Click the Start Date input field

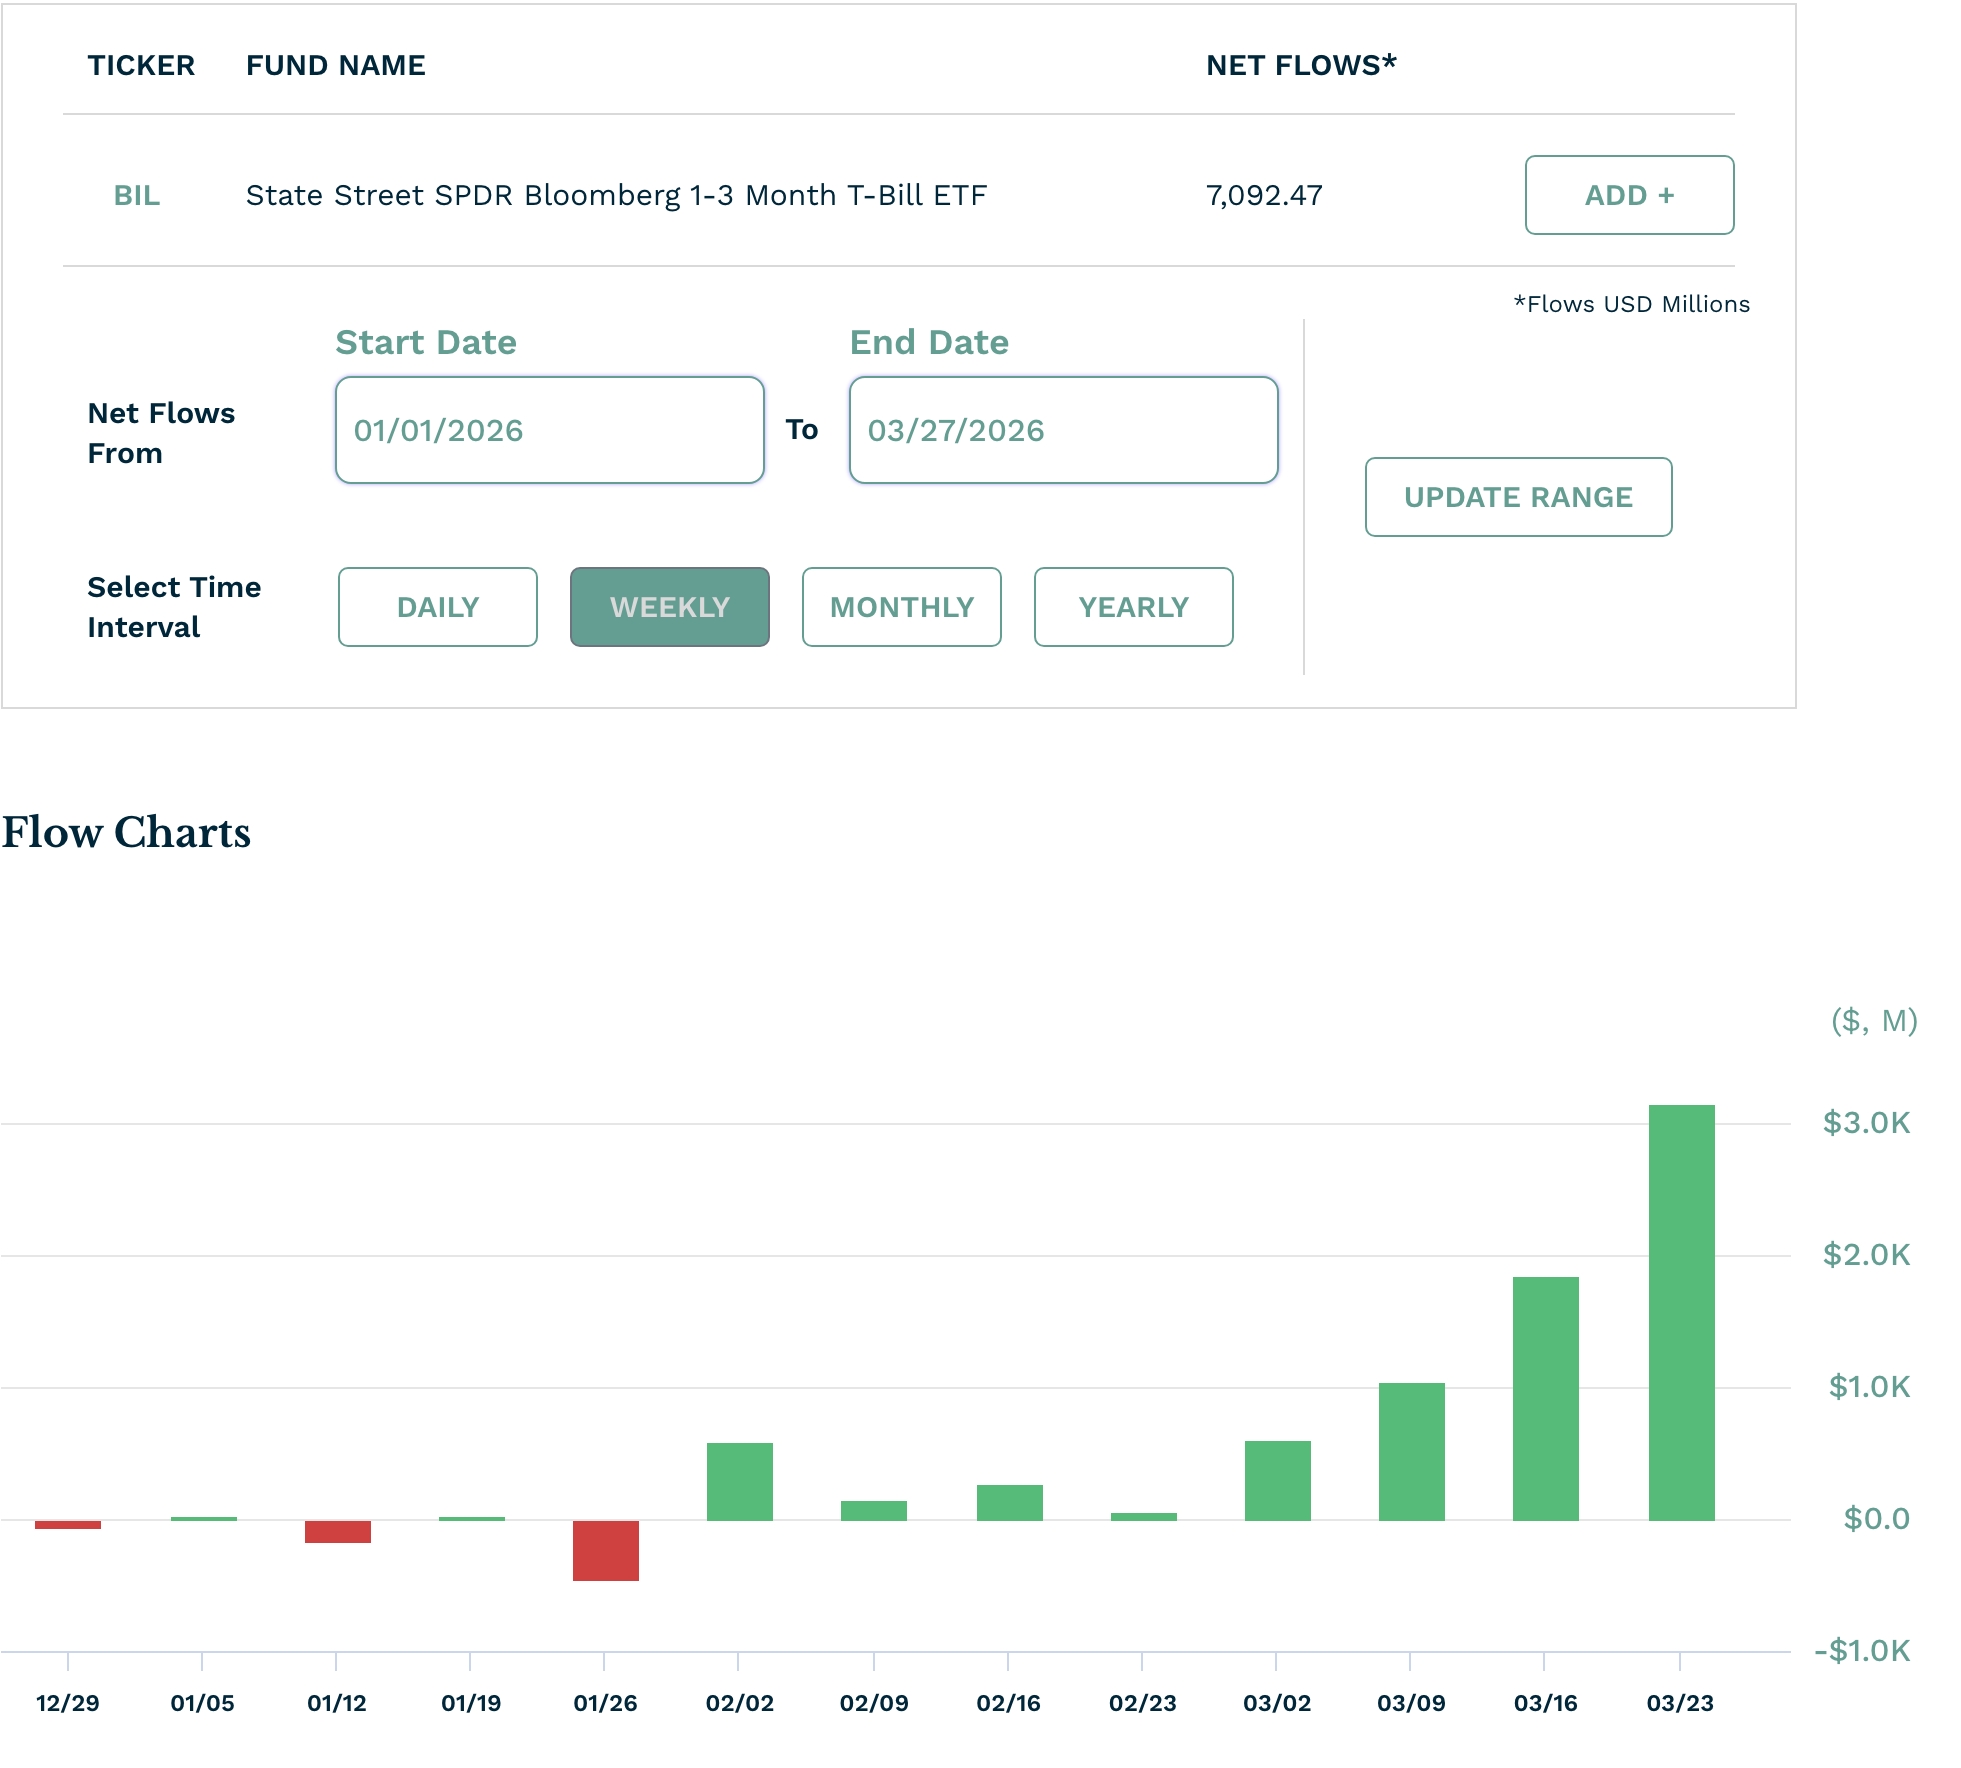pyautogui.click(x=549, y=430)
